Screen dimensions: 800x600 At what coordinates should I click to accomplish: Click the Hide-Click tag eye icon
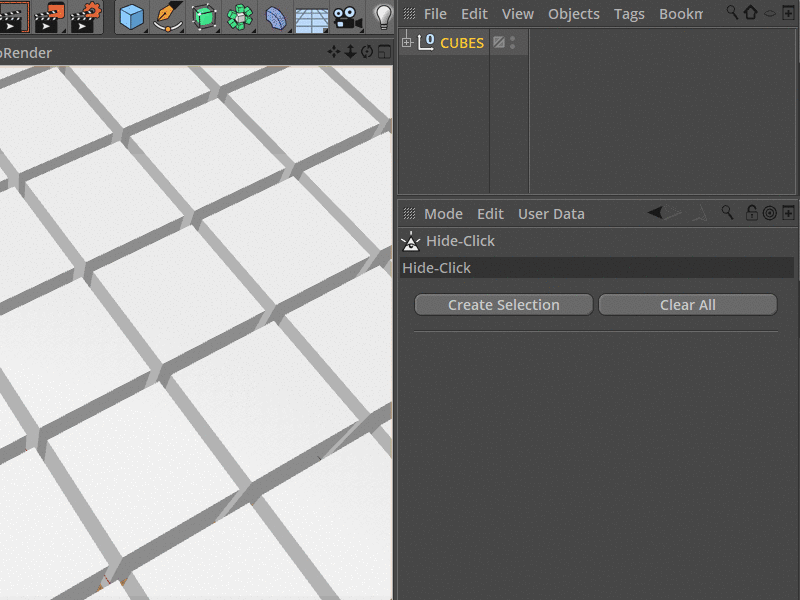click(411, 242)
